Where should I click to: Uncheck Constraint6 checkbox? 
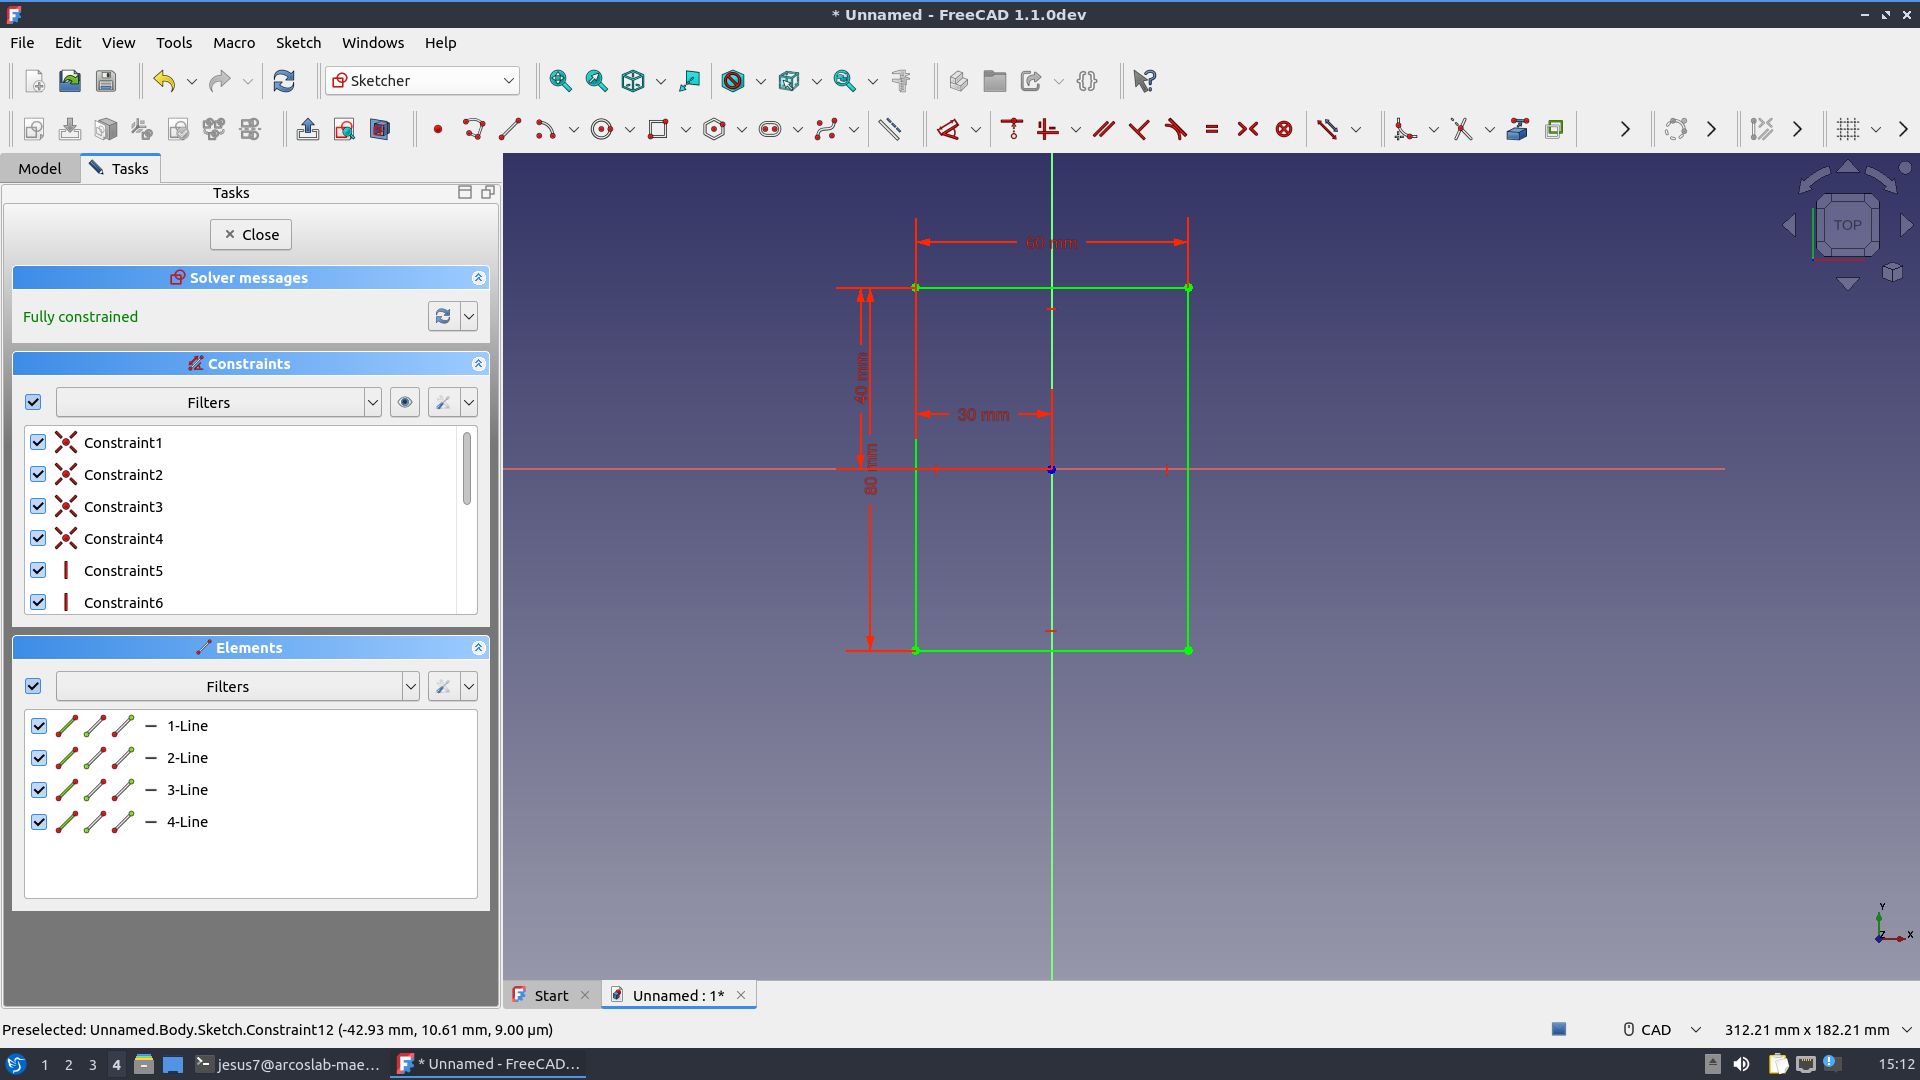point(38,602)
